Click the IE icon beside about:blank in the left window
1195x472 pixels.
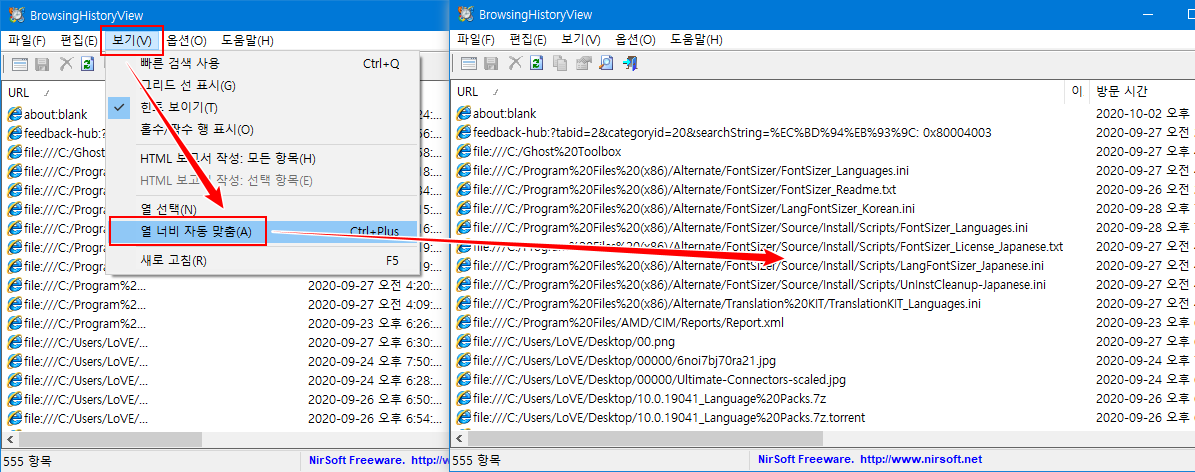14,114
